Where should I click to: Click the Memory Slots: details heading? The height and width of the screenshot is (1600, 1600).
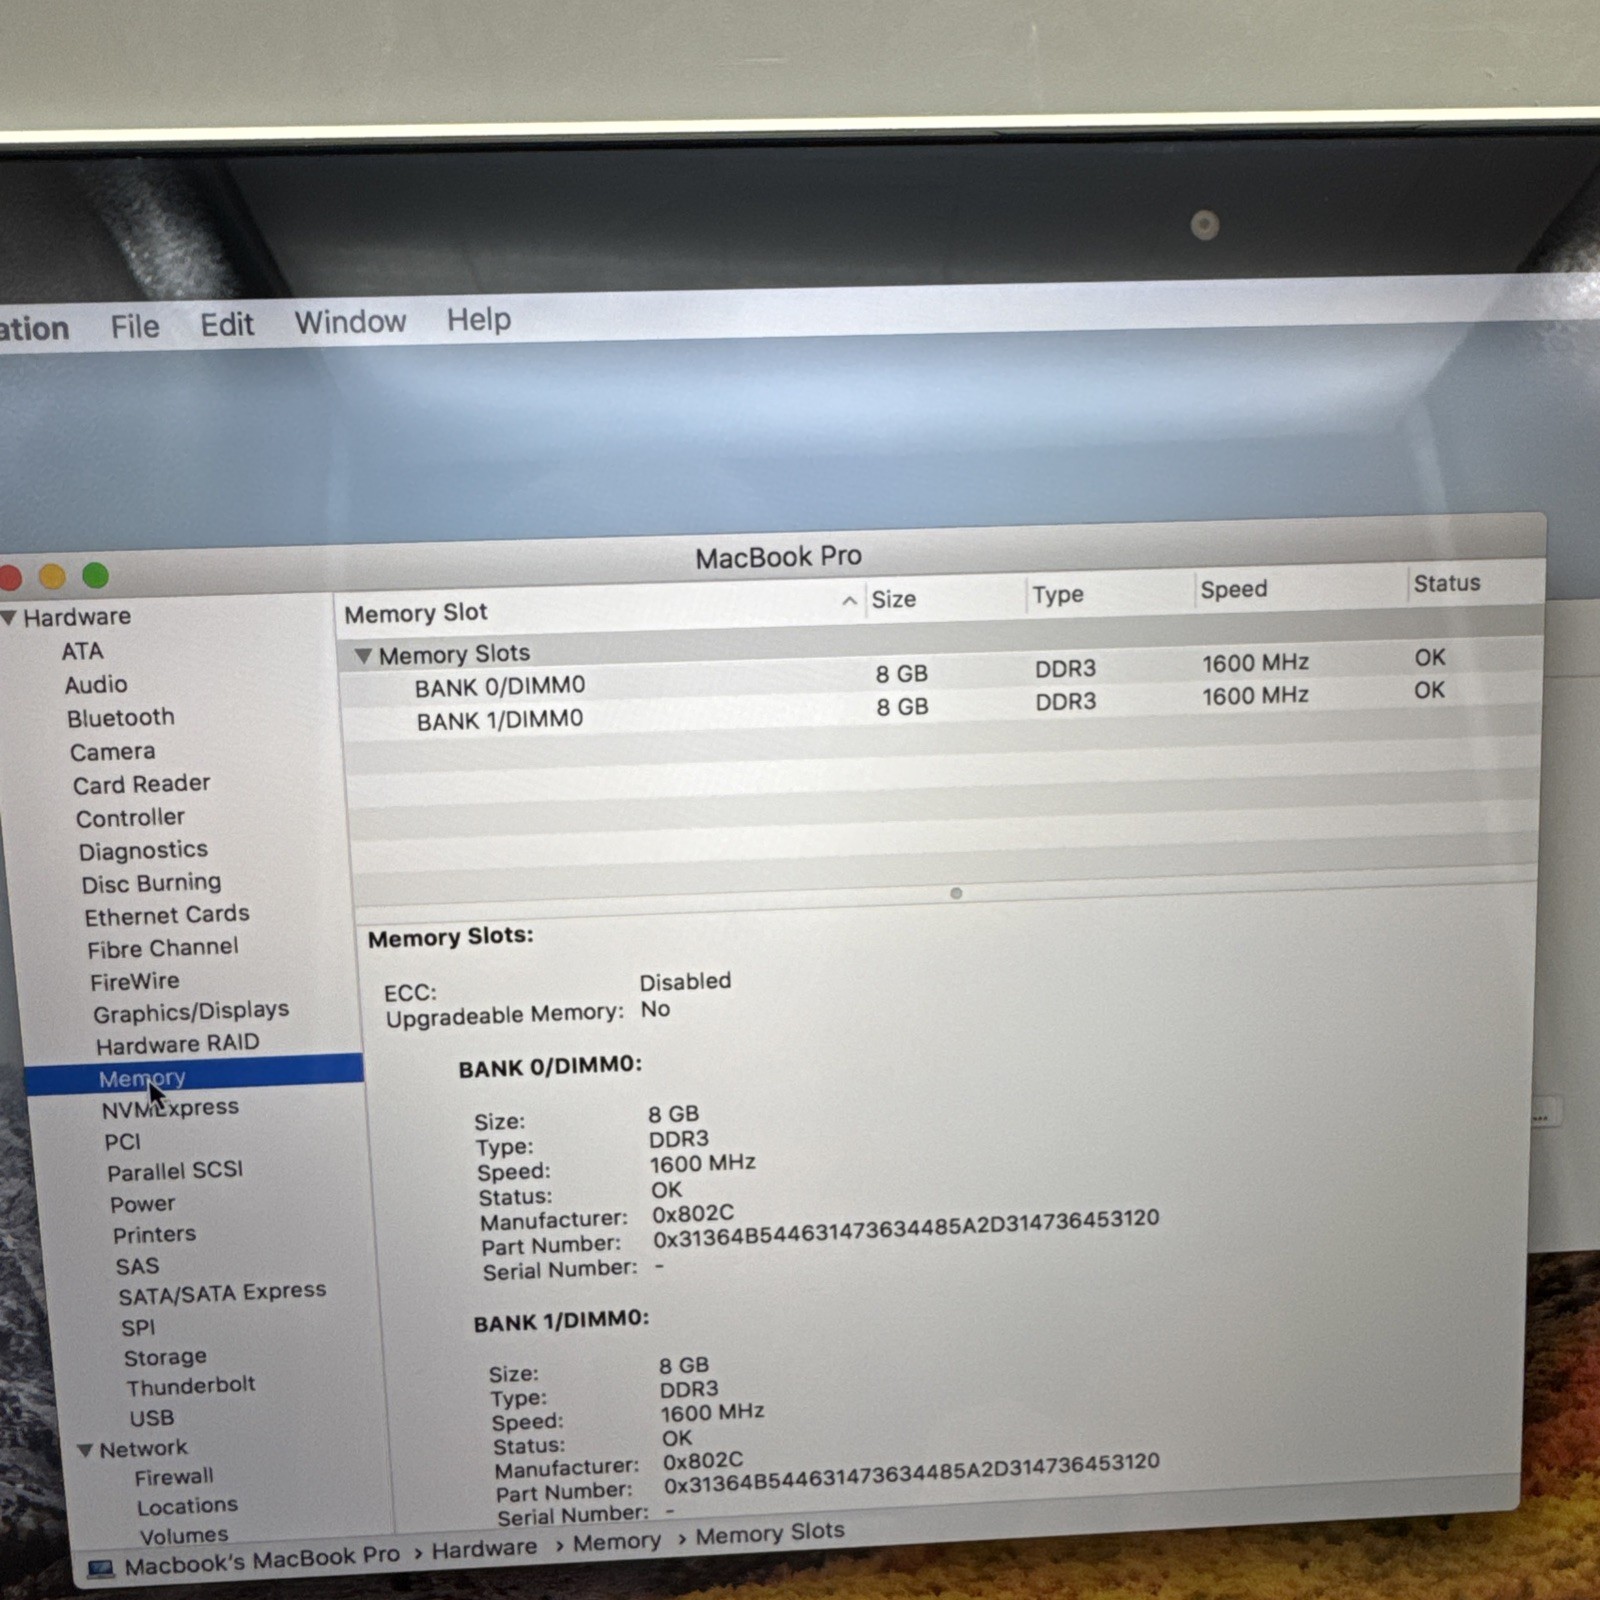[x=451, y=937]
